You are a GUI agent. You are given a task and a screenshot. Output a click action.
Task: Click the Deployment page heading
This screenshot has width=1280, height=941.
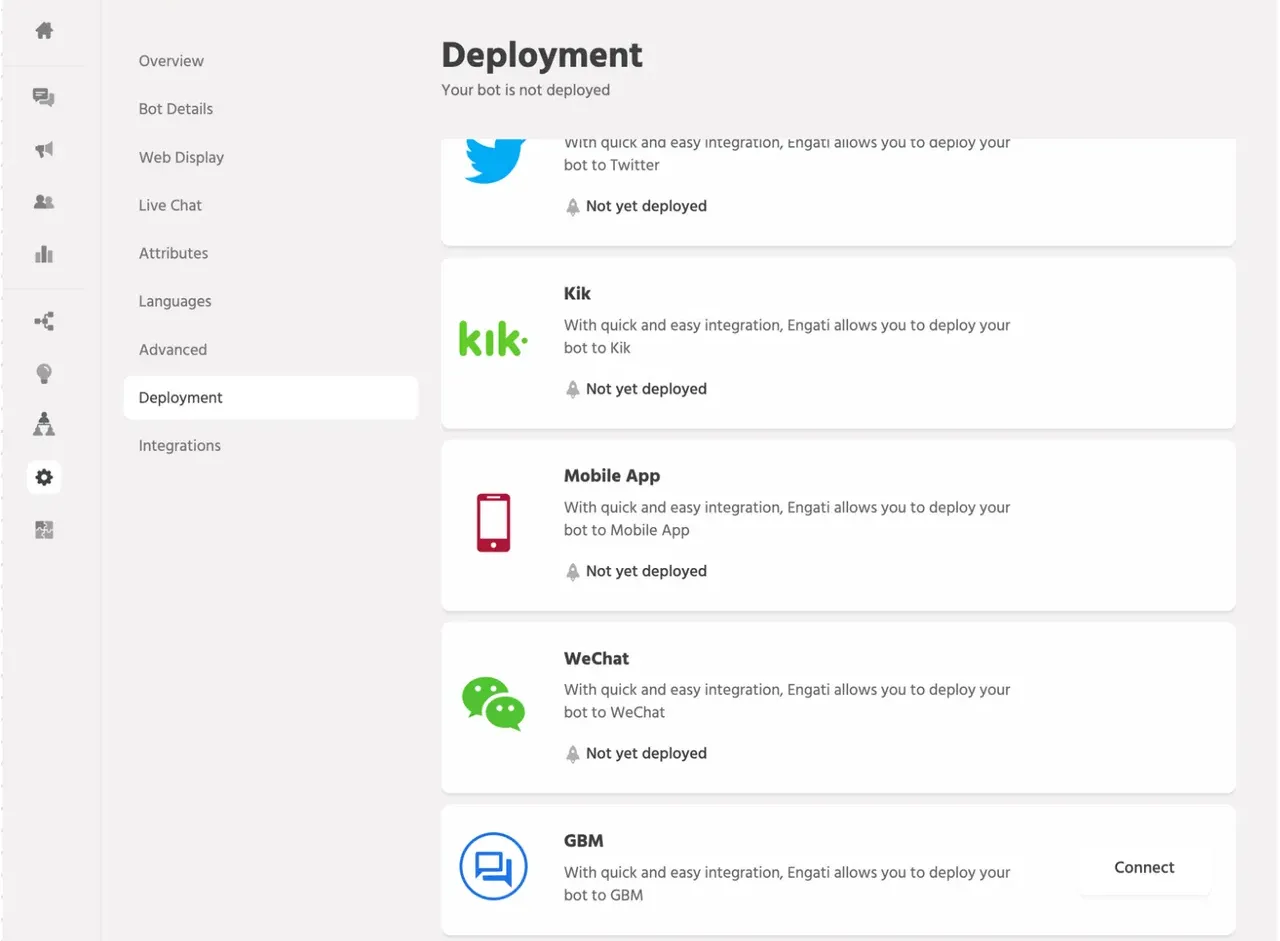click(x=542, y=55)
